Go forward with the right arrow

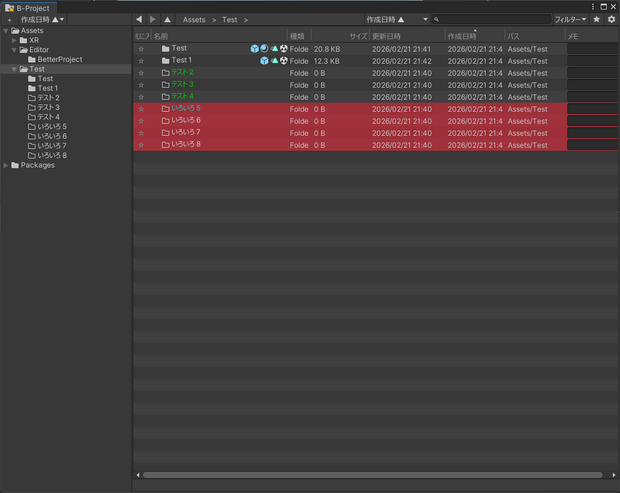pyautogui.click(x=153, y=19)
